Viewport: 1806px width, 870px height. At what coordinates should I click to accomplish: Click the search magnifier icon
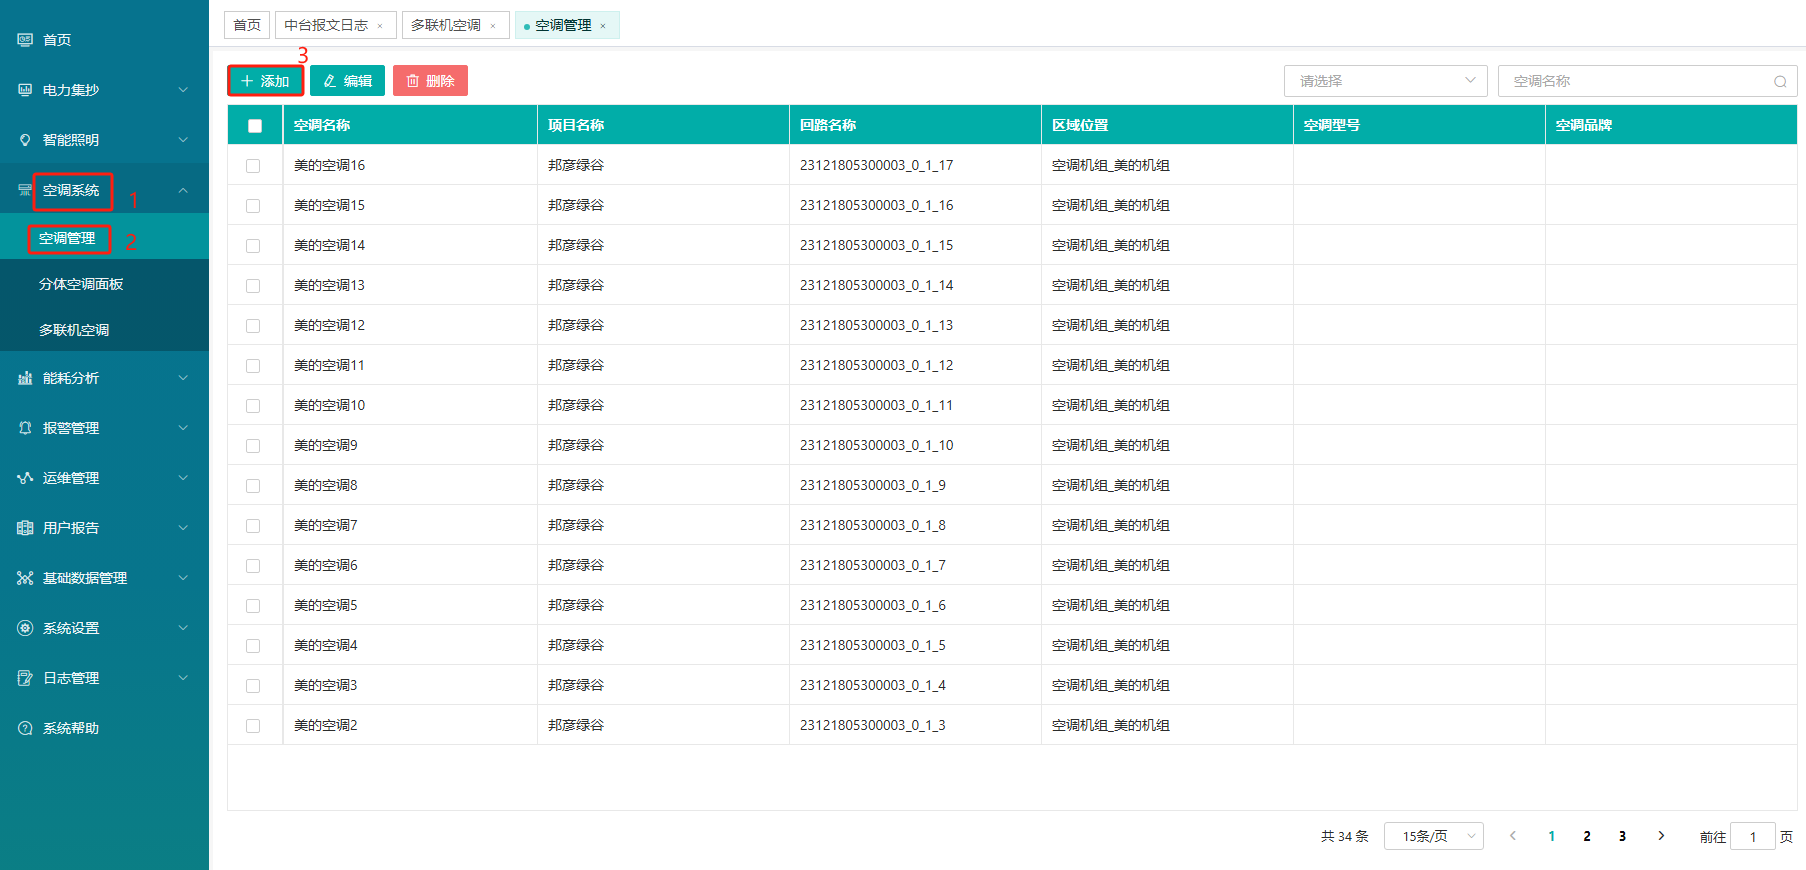[x=1780, y=82]
